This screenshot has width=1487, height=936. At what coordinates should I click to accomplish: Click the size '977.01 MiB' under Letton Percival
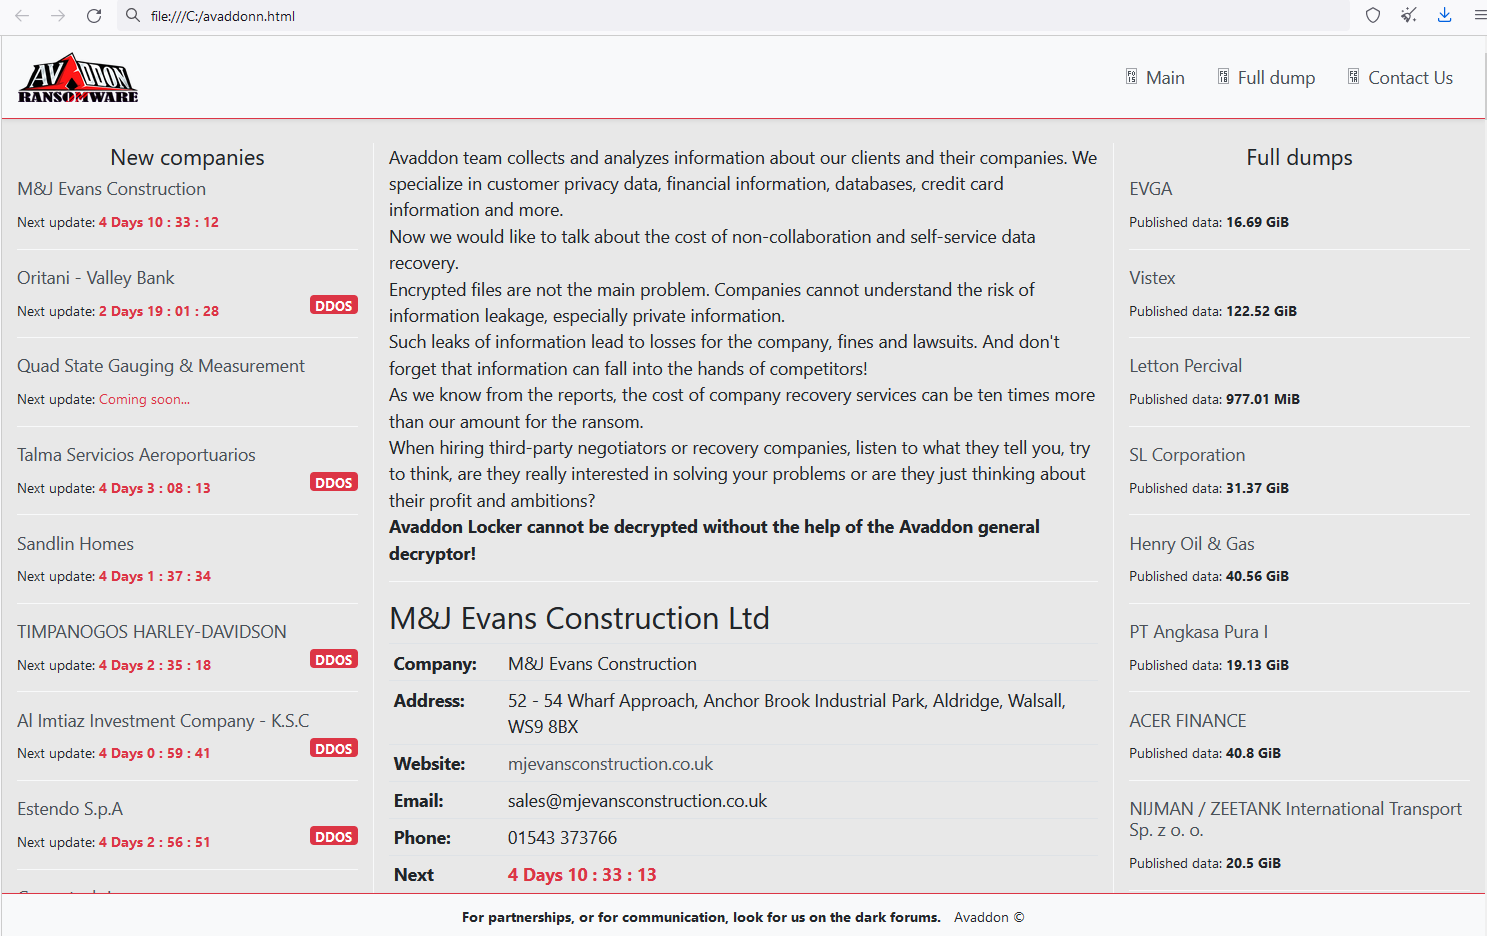pyautogui.click(x=1263, y=399)
